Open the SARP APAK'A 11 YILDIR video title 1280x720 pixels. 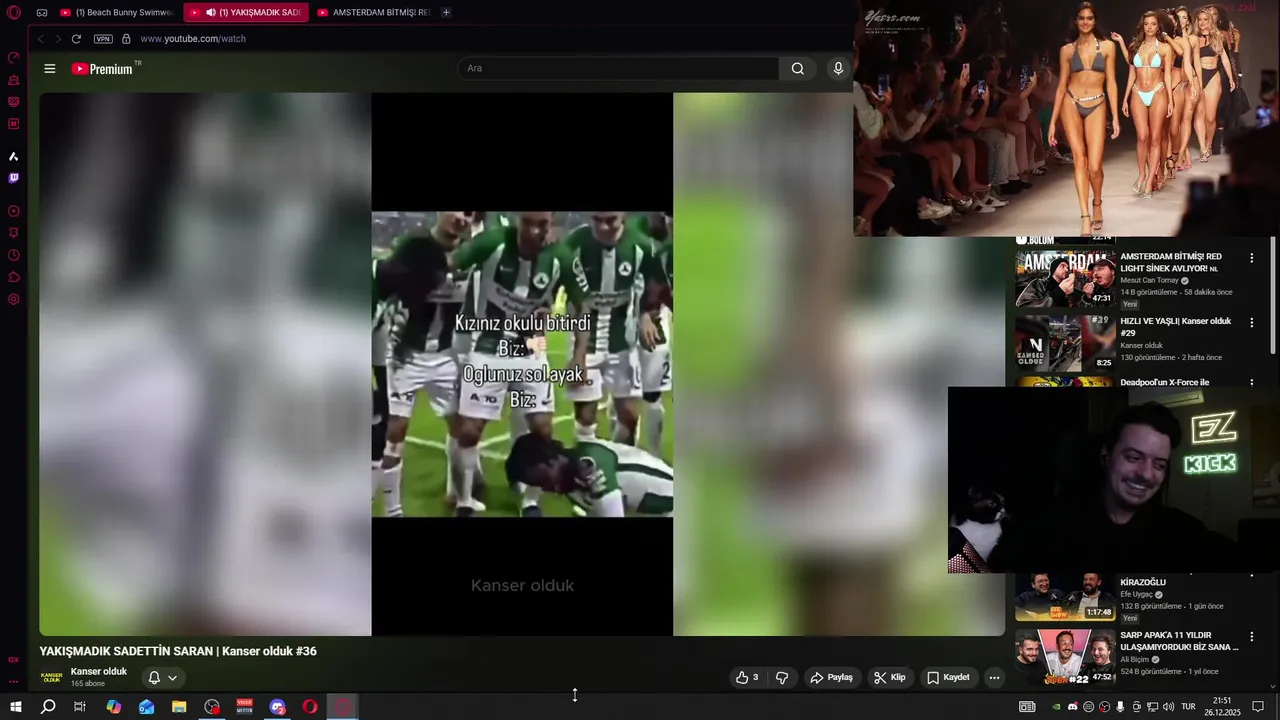coord(1179,641)
